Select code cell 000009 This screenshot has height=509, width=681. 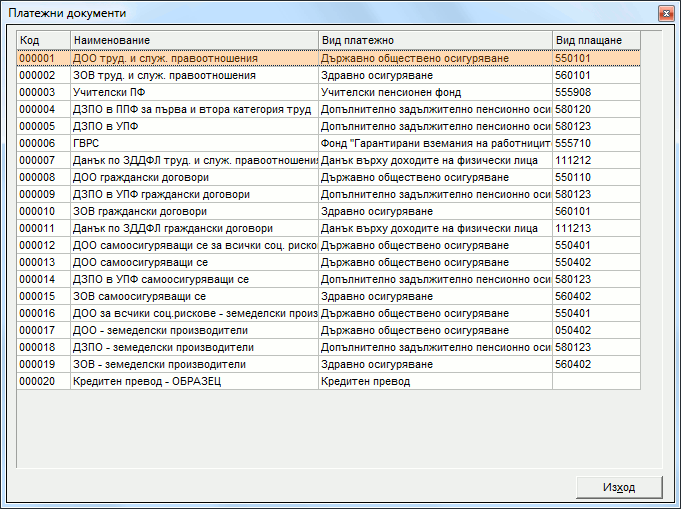(43, 194)
